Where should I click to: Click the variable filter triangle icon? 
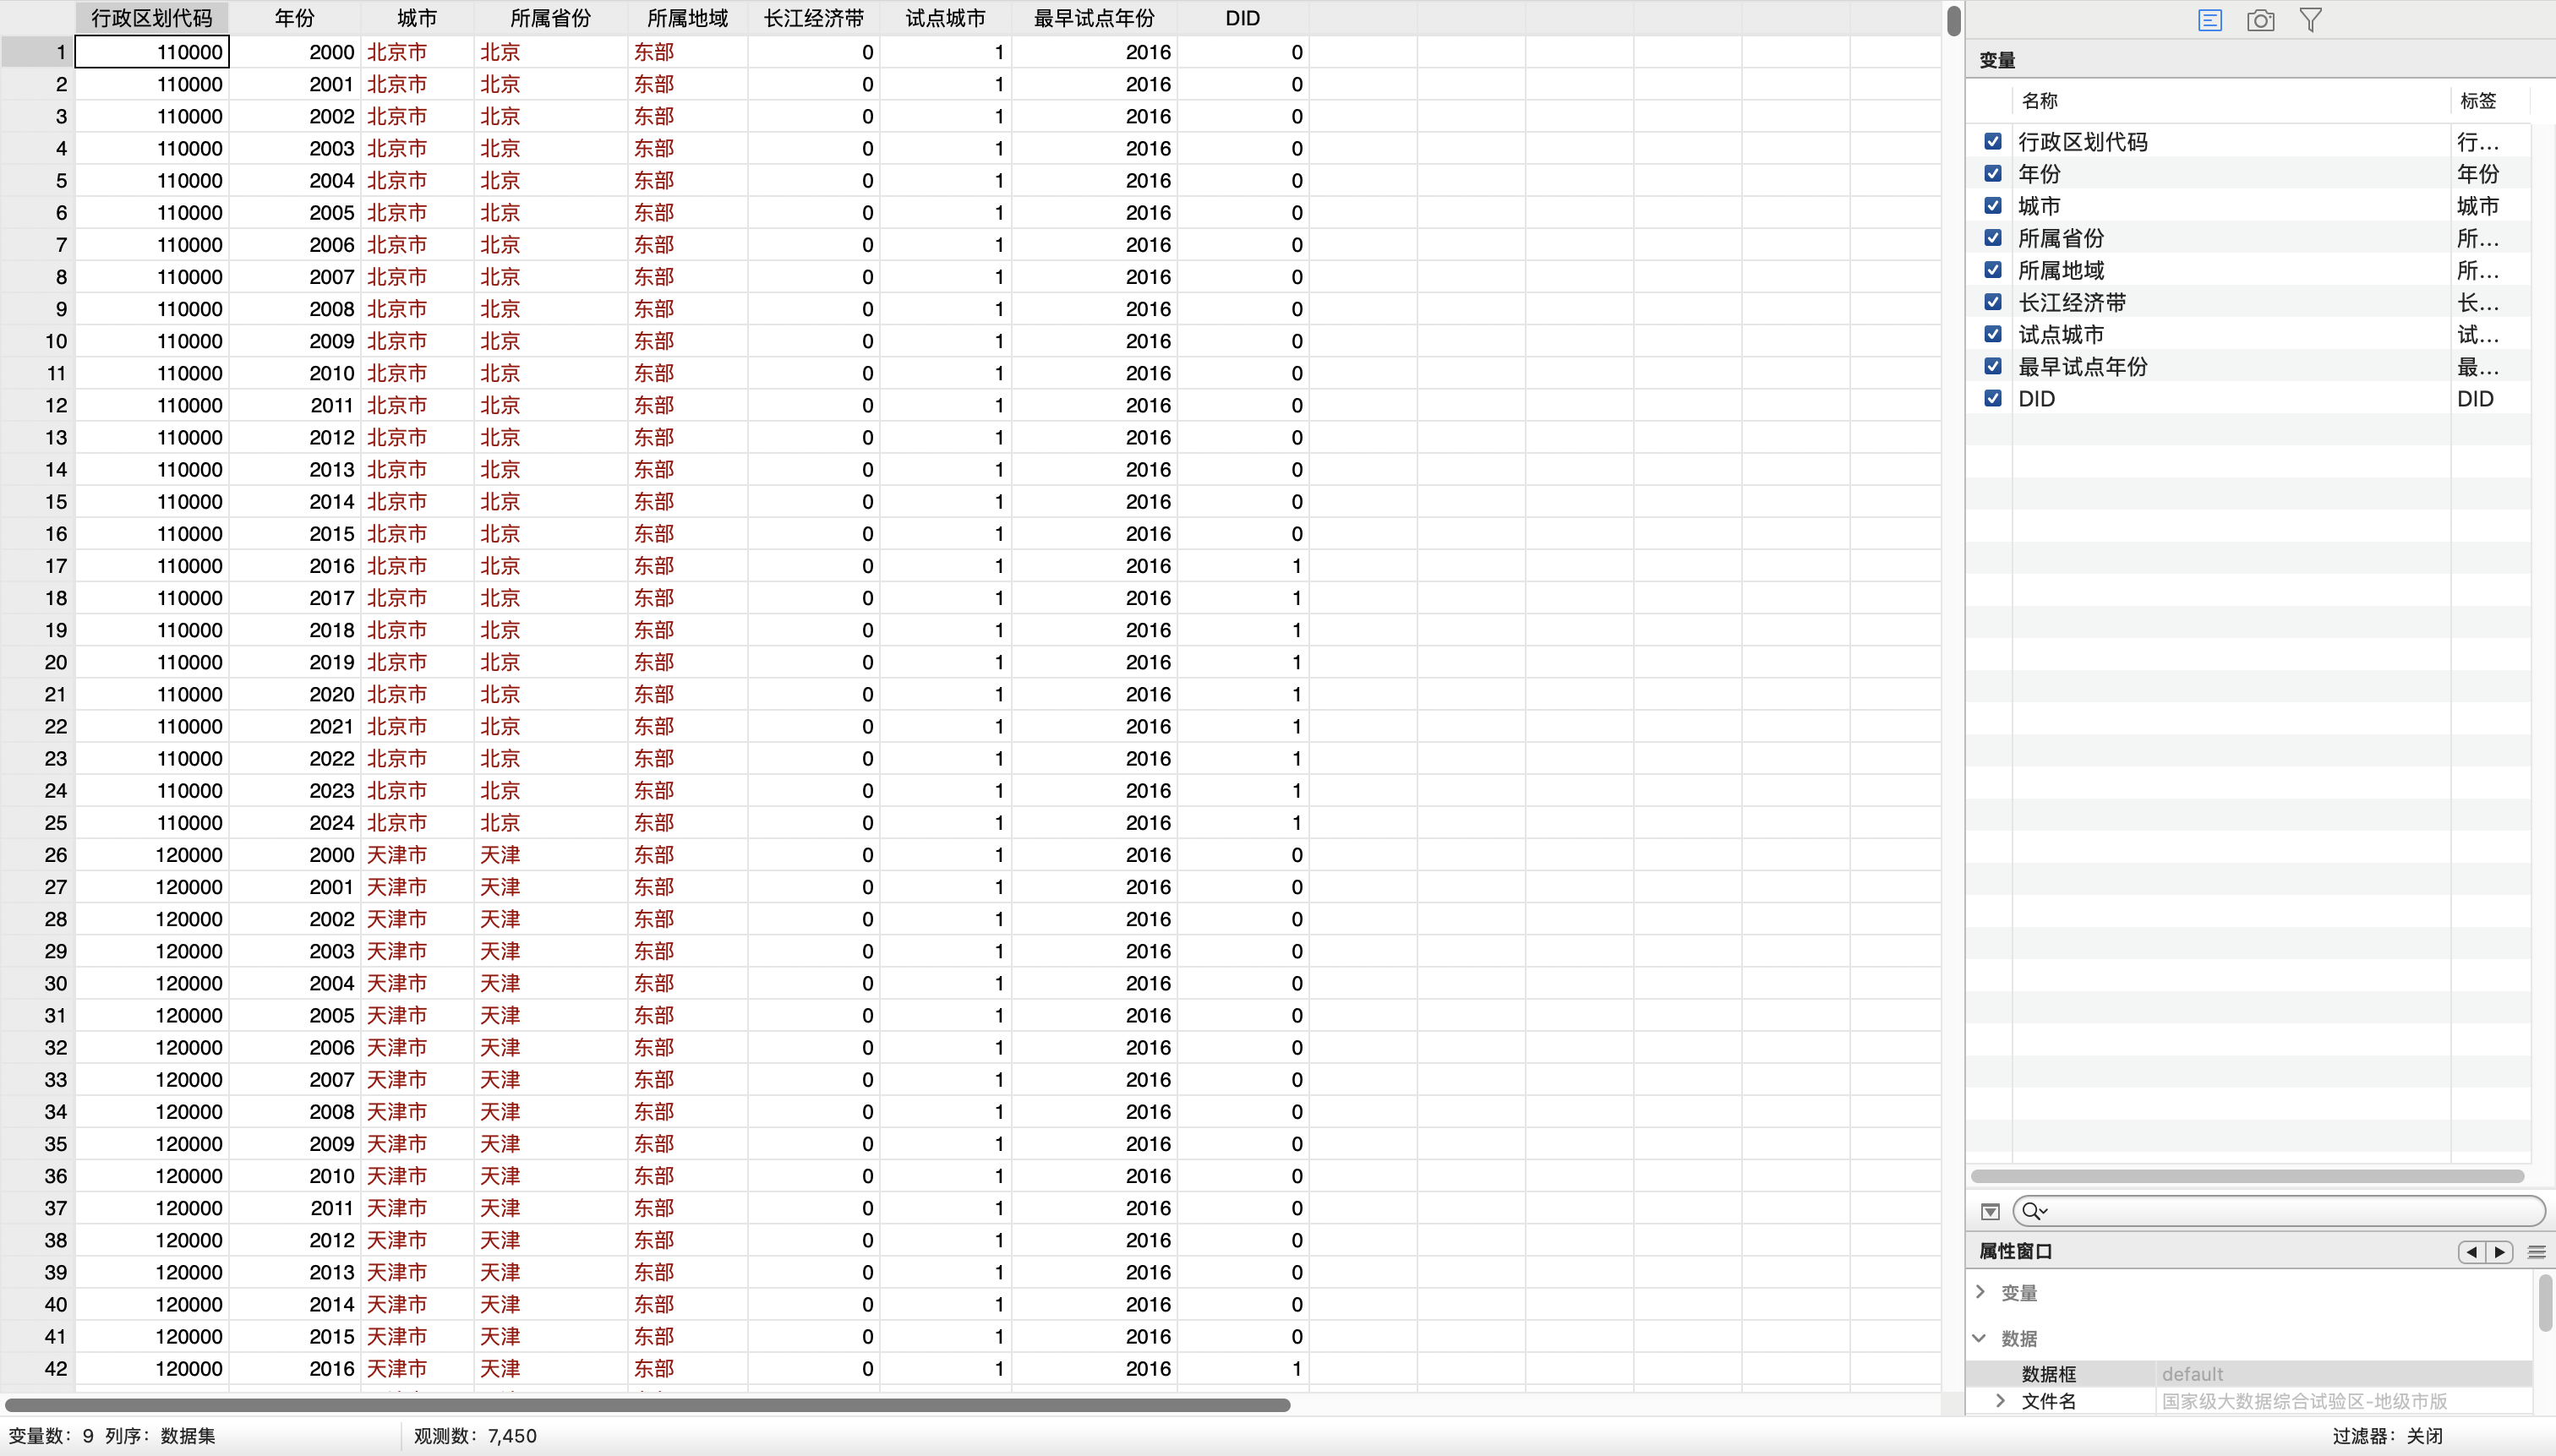1990,1211
